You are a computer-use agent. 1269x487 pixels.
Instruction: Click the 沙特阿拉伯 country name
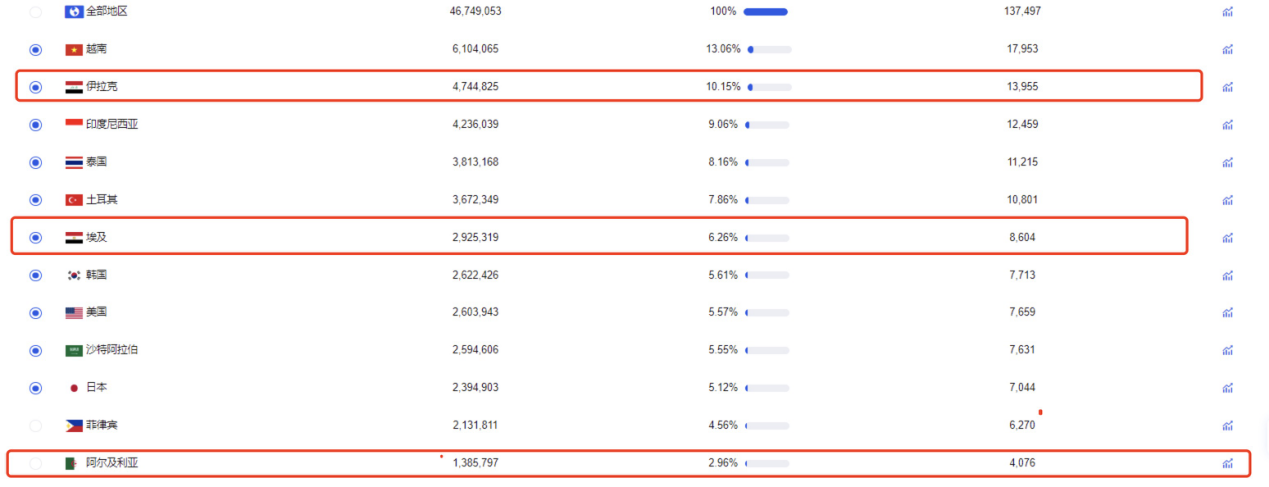112,350
